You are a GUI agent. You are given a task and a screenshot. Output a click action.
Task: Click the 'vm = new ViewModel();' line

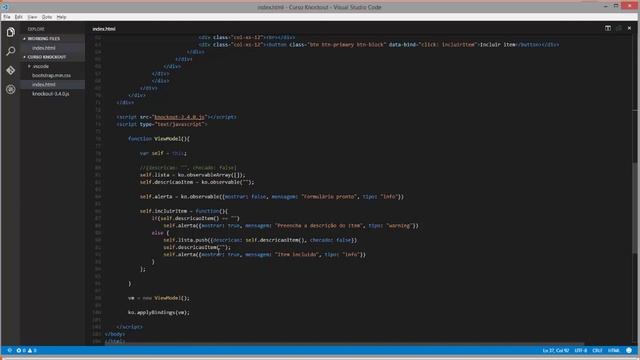pos(159,298)
